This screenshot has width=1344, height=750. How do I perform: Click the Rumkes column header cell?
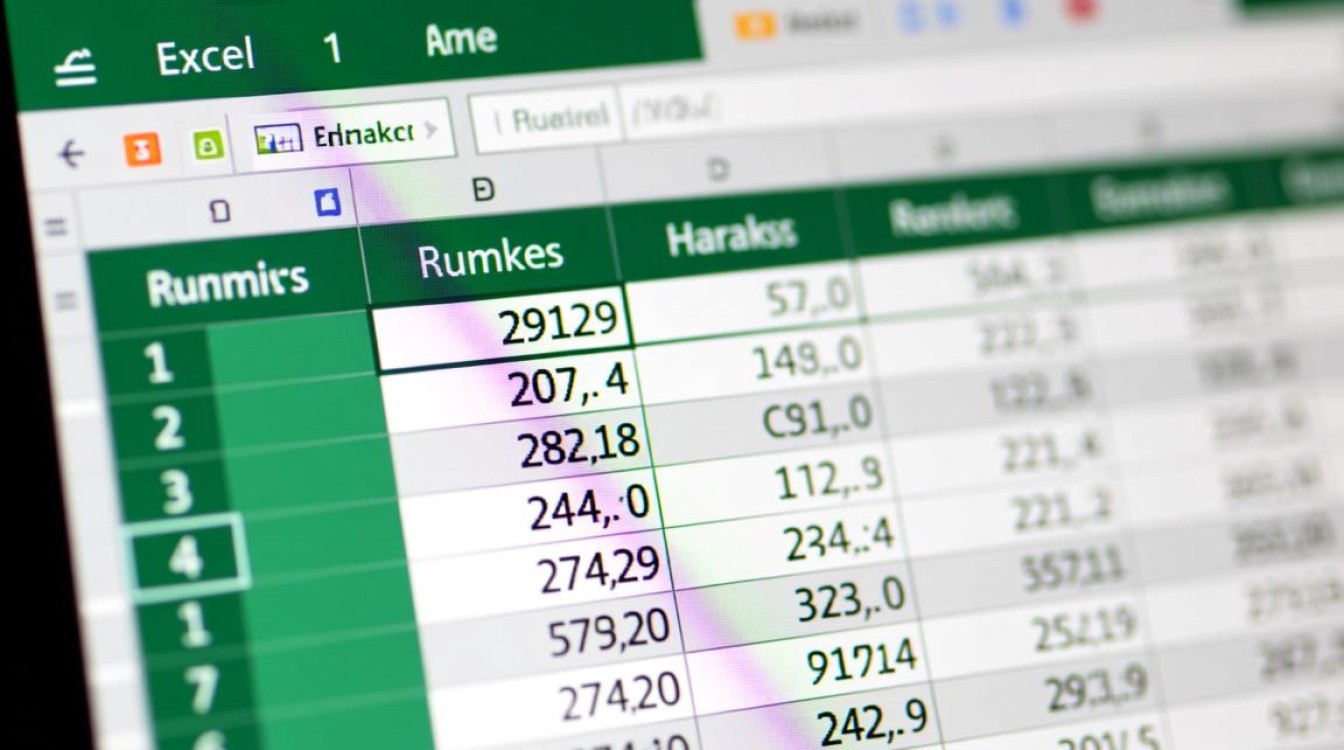click(492, 258)
